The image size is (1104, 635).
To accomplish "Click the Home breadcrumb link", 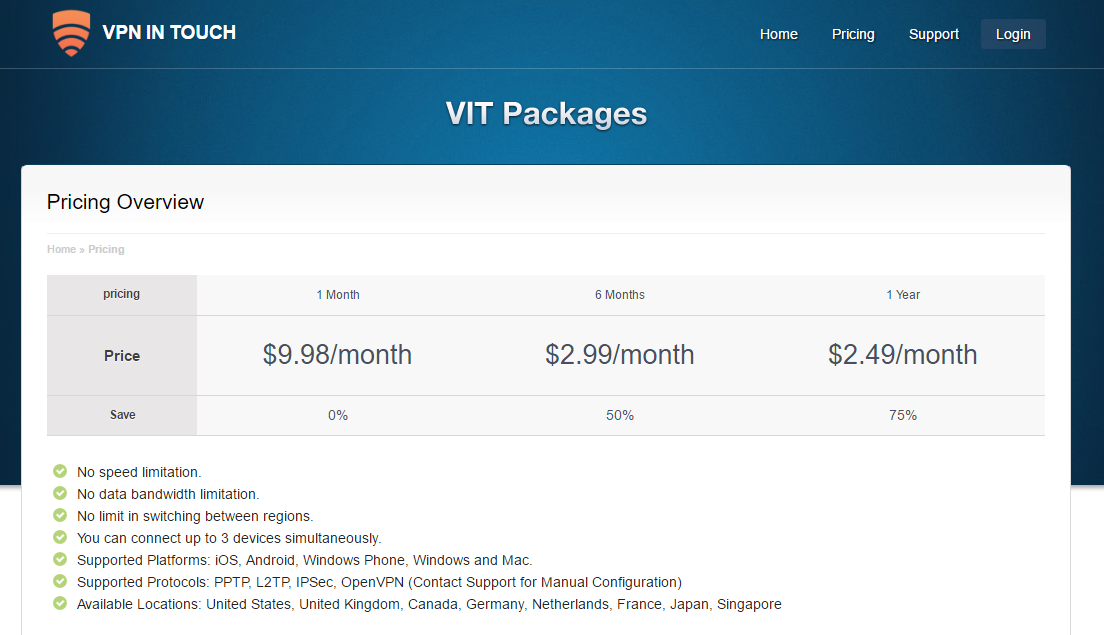I will (61, 249).
